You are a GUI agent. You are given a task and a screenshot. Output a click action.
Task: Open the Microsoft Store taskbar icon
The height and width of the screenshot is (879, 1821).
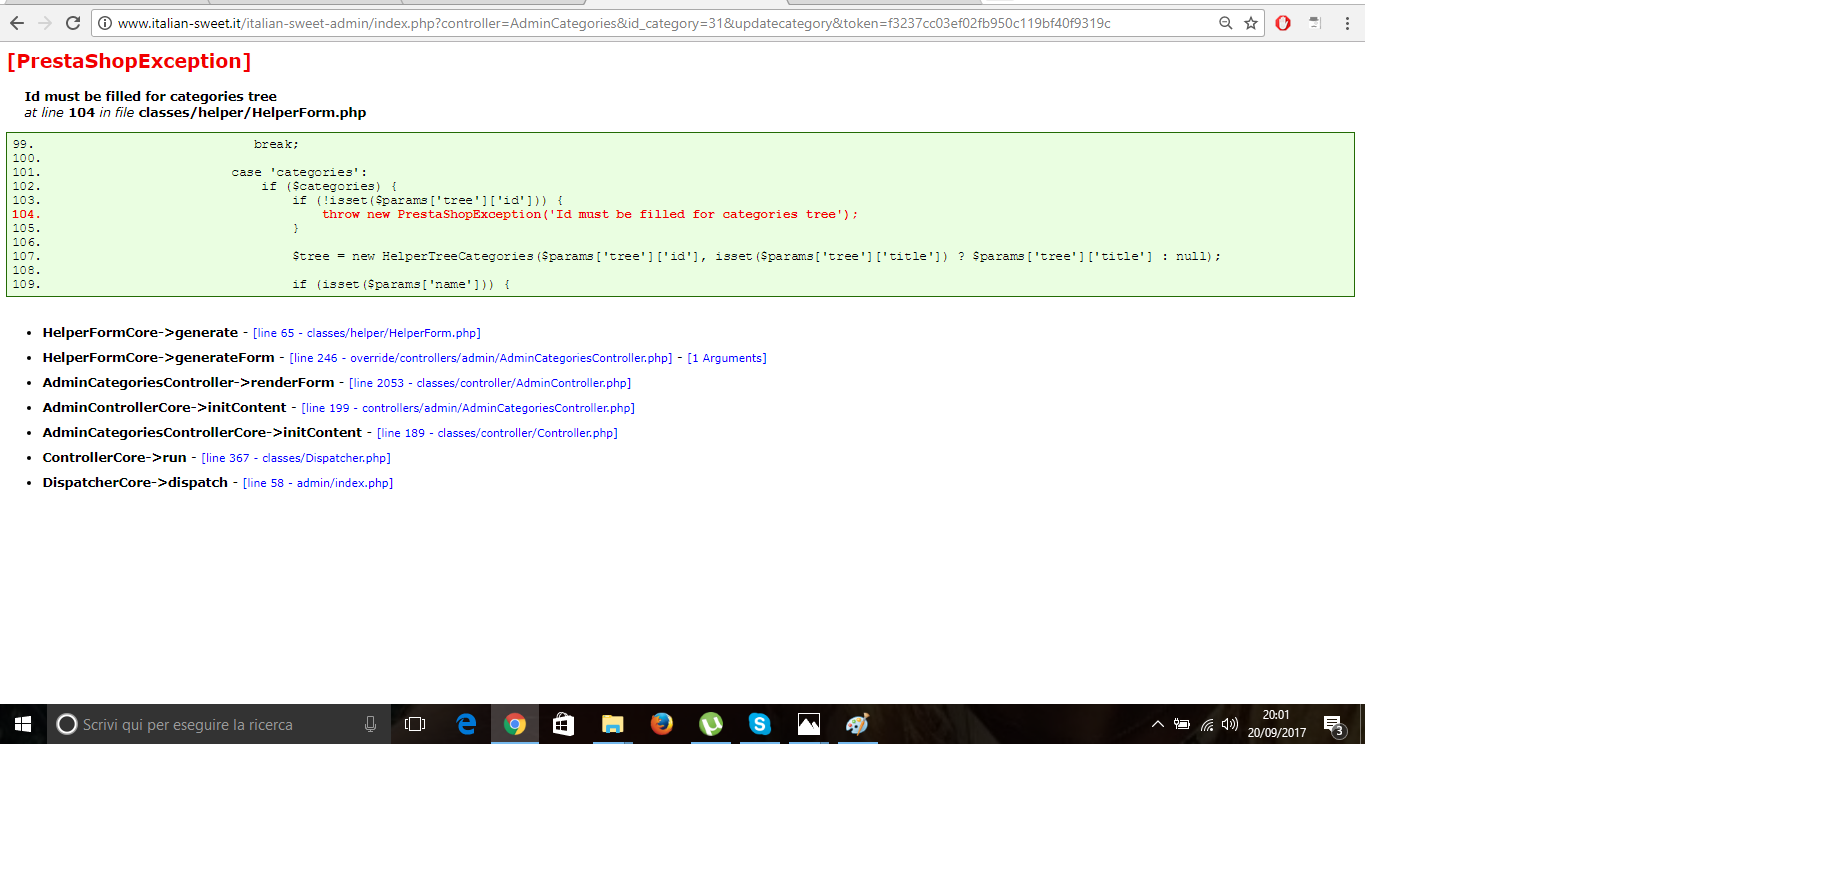point(564,724)
